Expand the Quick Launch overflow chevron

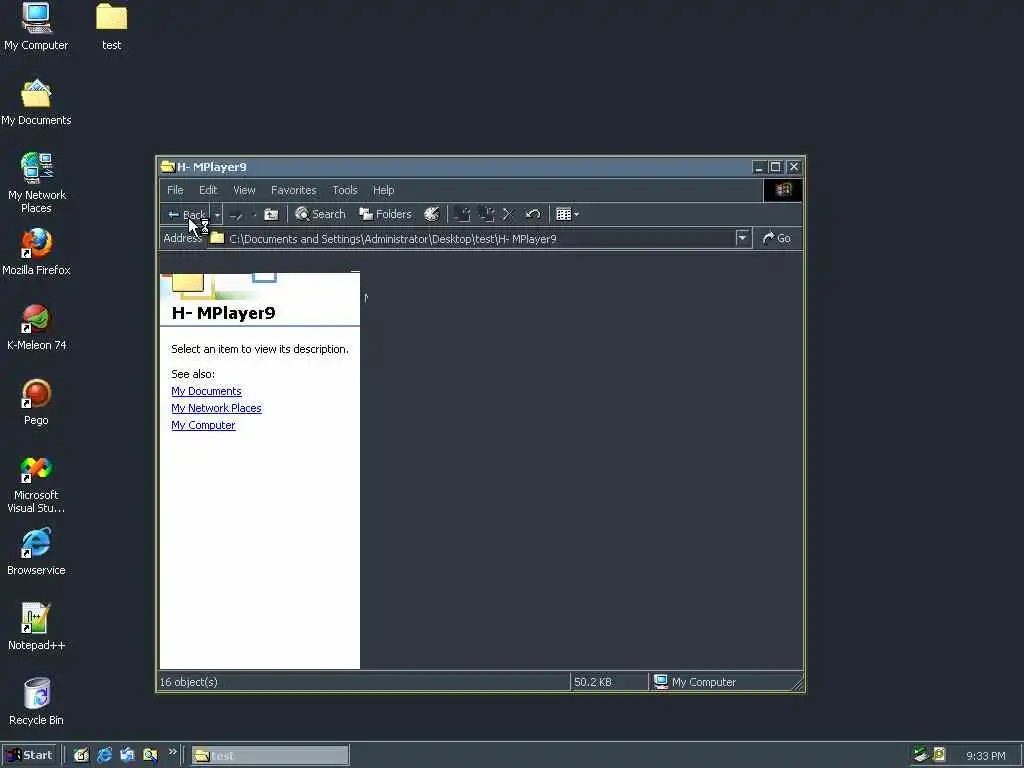(x=172, y=752)
